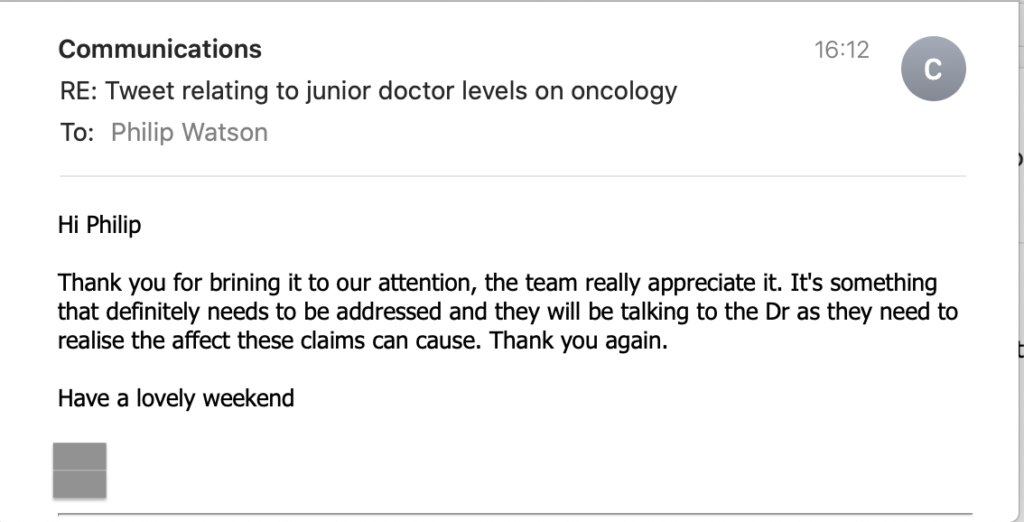Click the email subject line about oncology
This screenshot has width=1024, height=522.
[368, 91]
